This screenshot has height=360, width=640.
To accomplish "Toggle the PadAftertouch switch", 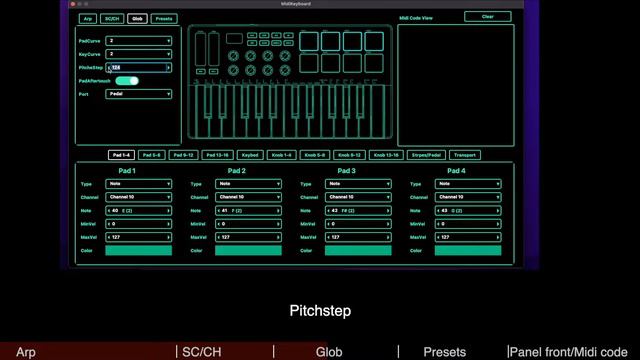I will click(x=127, y=81).
